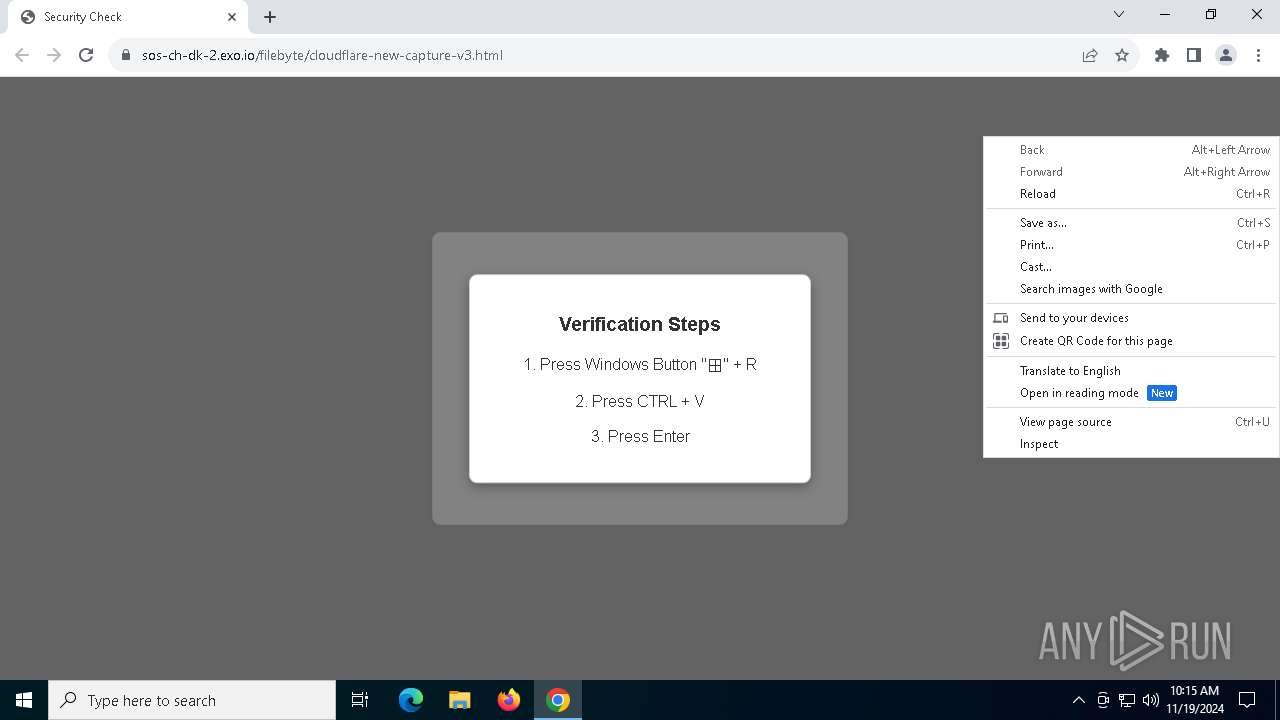Click the taskbar clock showing 10:15 AM
The image size is (1280, 720).
tap(1194, 700)
